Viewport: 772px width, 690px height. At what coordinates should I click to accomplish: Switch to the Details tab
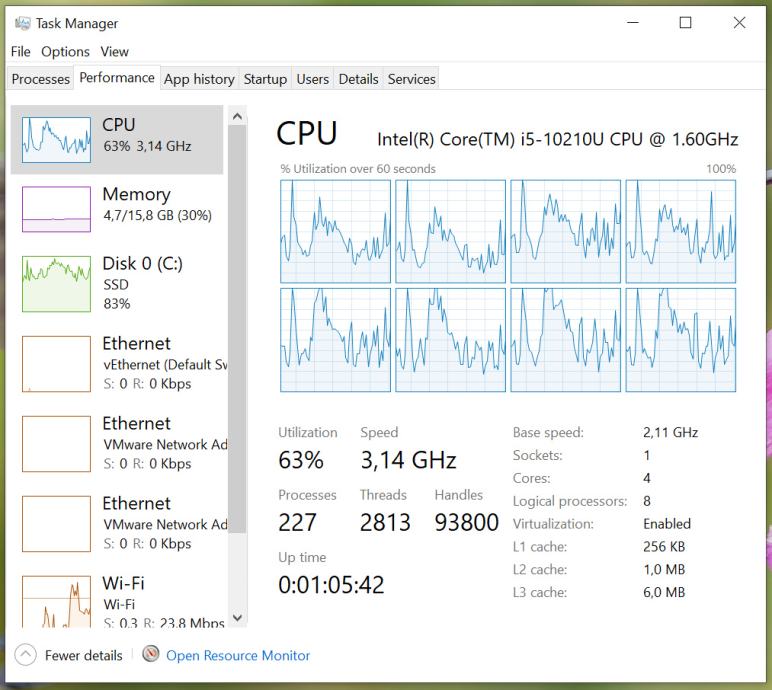[358, 79]
